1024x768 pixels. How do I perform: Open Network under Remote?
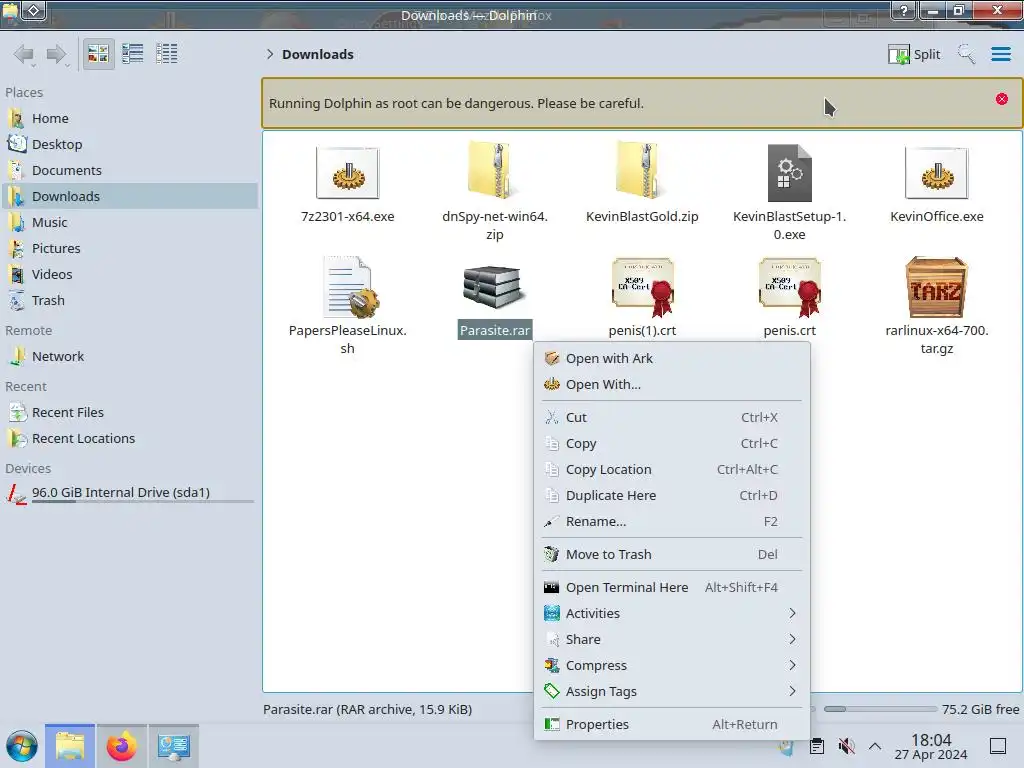pos(129,357)
